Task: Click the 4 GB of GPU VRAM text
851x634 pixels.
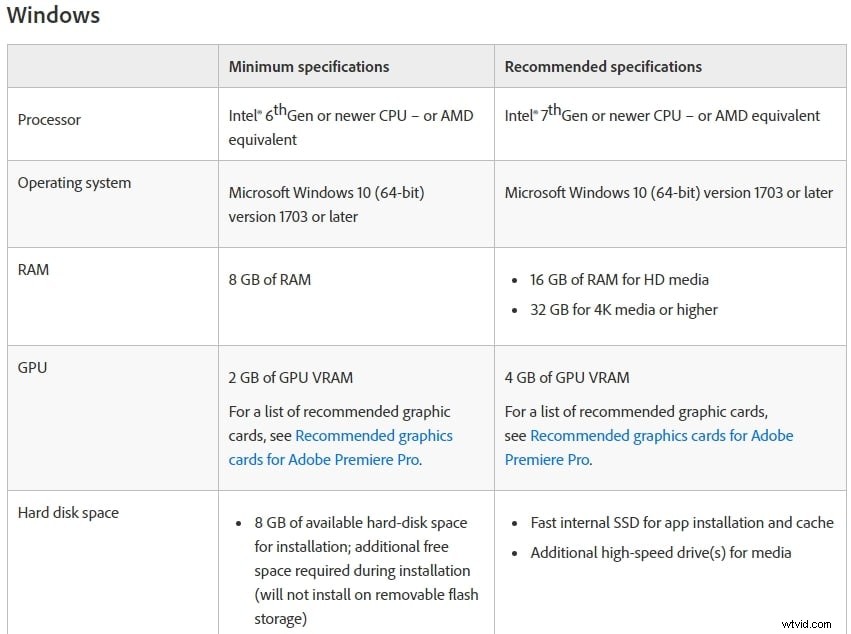Action: pyautogui.click(x=566, y=378)
